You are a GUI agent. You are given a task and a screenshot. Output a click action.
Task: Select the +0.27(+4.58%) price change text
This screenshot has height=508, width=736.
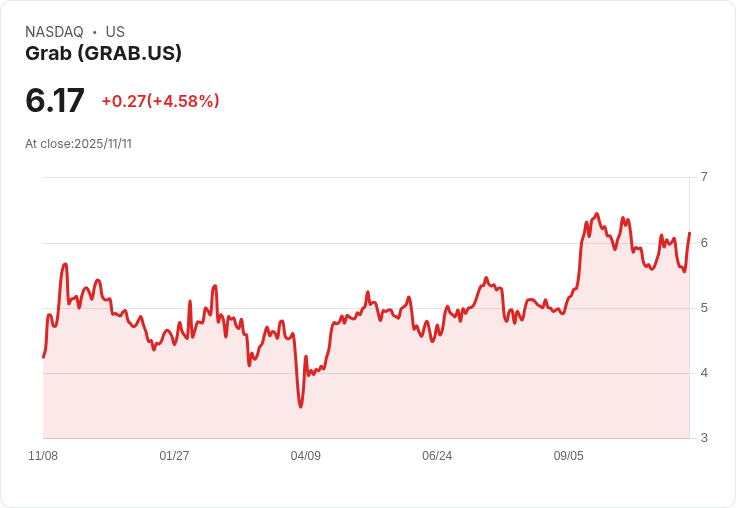[x=160, y=101]
